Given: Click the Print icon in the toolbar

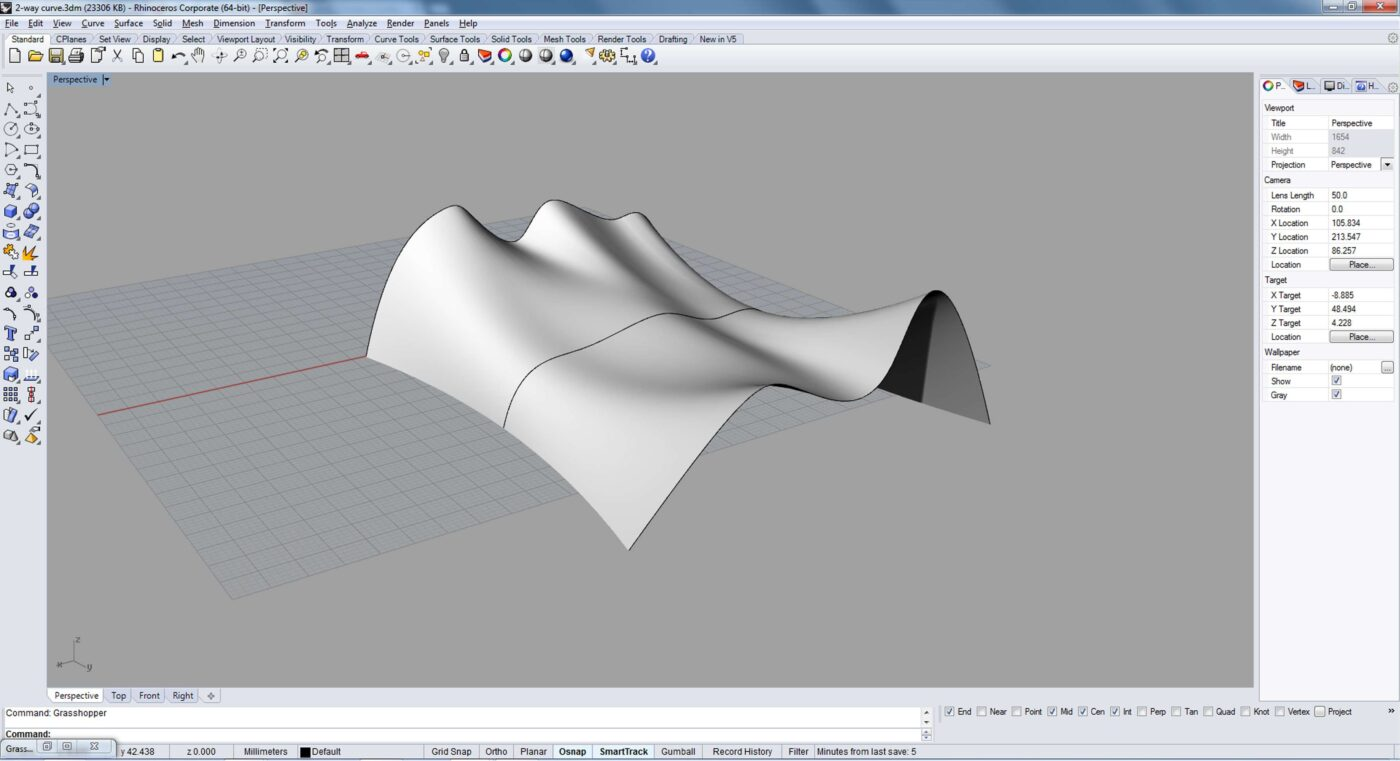Looking at the screenshot, I should click(x=76, y=57).
